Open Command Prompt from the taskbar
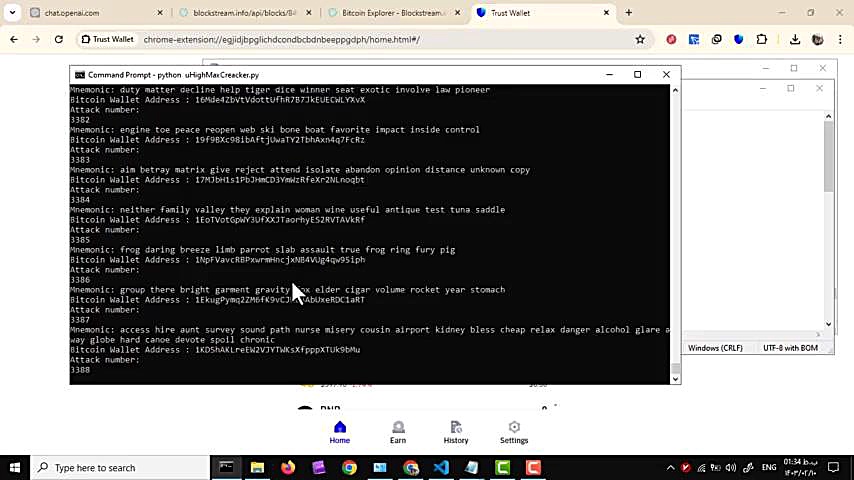 pos(226,467)
